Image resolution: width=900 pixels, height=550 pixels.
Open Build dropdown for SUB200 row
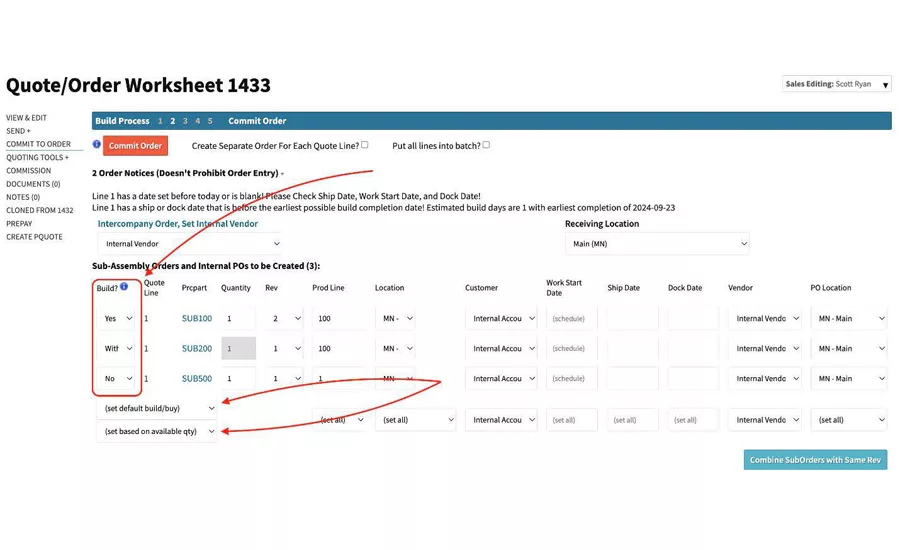click(117, 348)
